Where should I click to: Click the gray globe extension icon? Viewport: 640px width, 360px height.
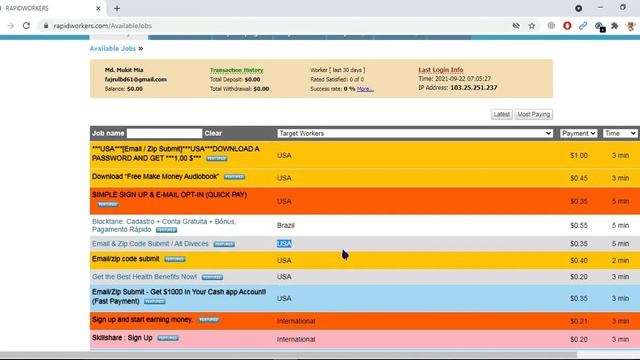point(551,26)
